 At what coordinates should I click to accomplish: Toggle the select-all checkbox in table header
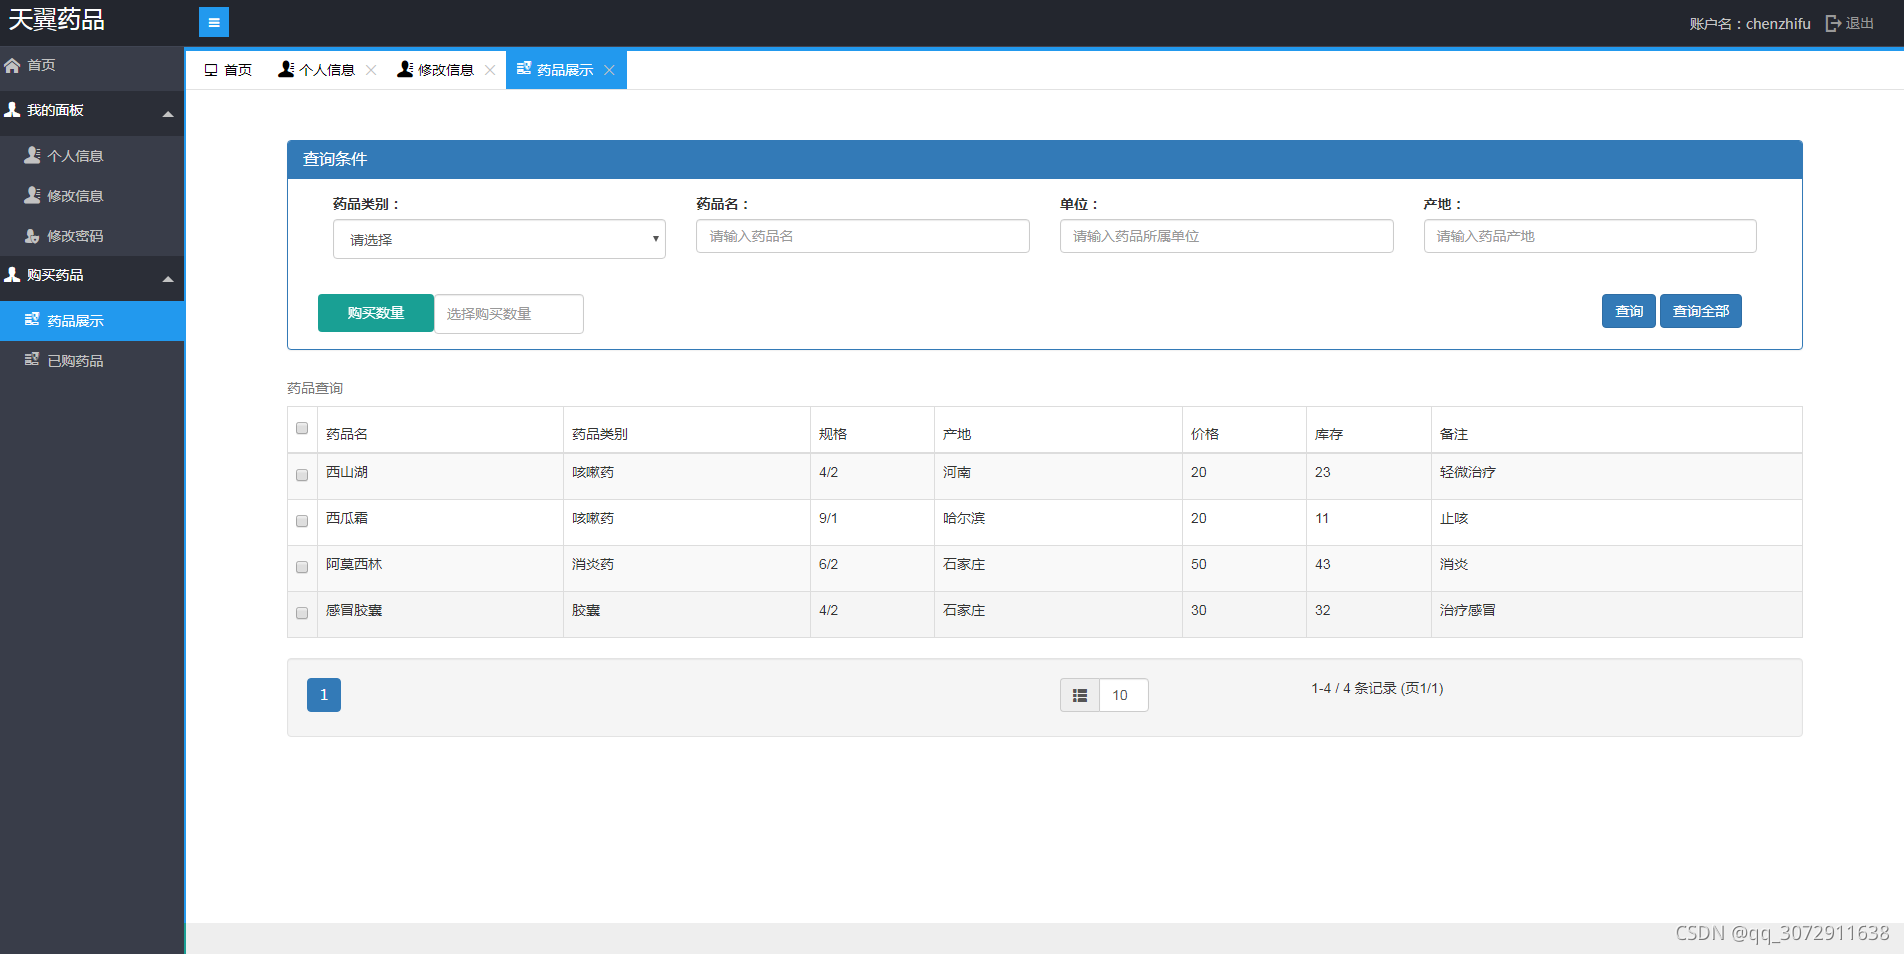(302, 428)
